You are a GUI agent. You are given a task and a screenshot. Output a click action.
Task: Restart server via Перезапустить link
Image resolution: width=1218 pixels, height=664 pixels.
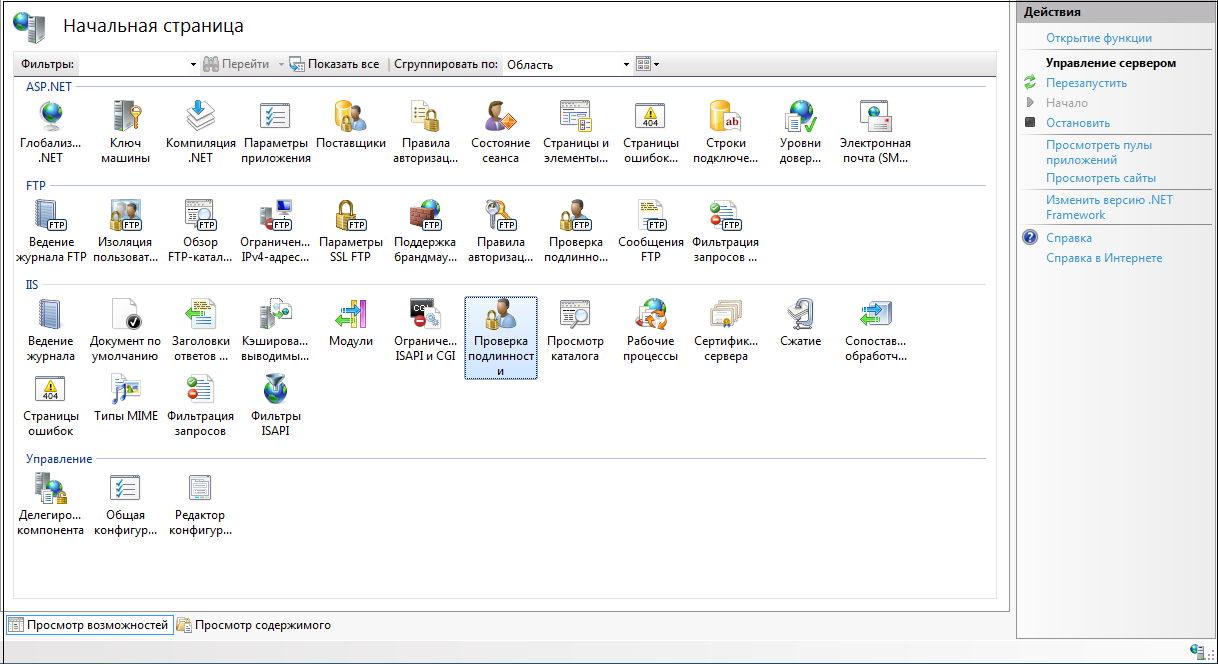coord(1086,83)
